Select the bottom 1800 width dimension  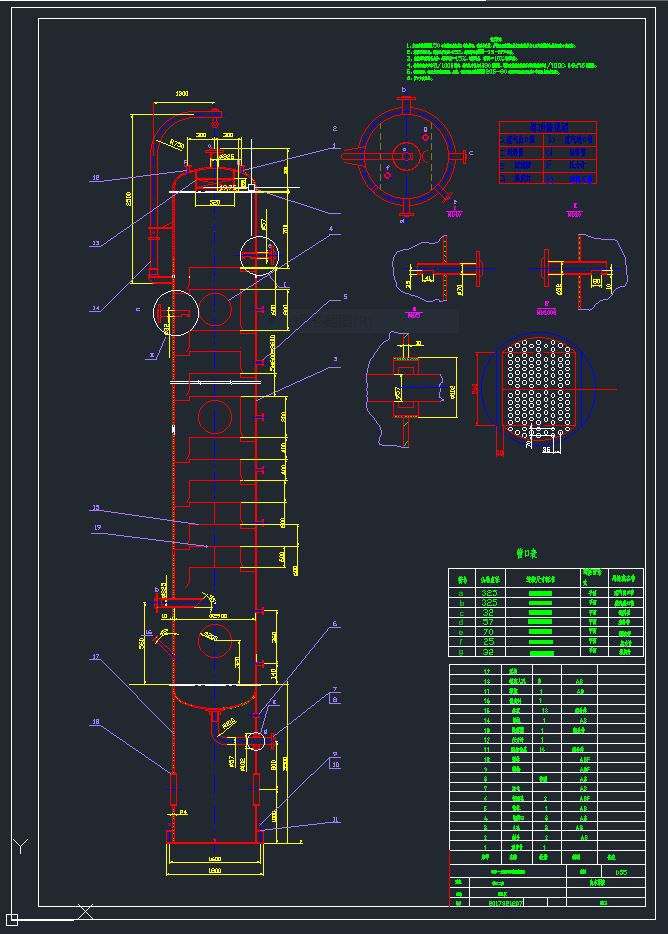pyautogui.click(x=215, y=870)
